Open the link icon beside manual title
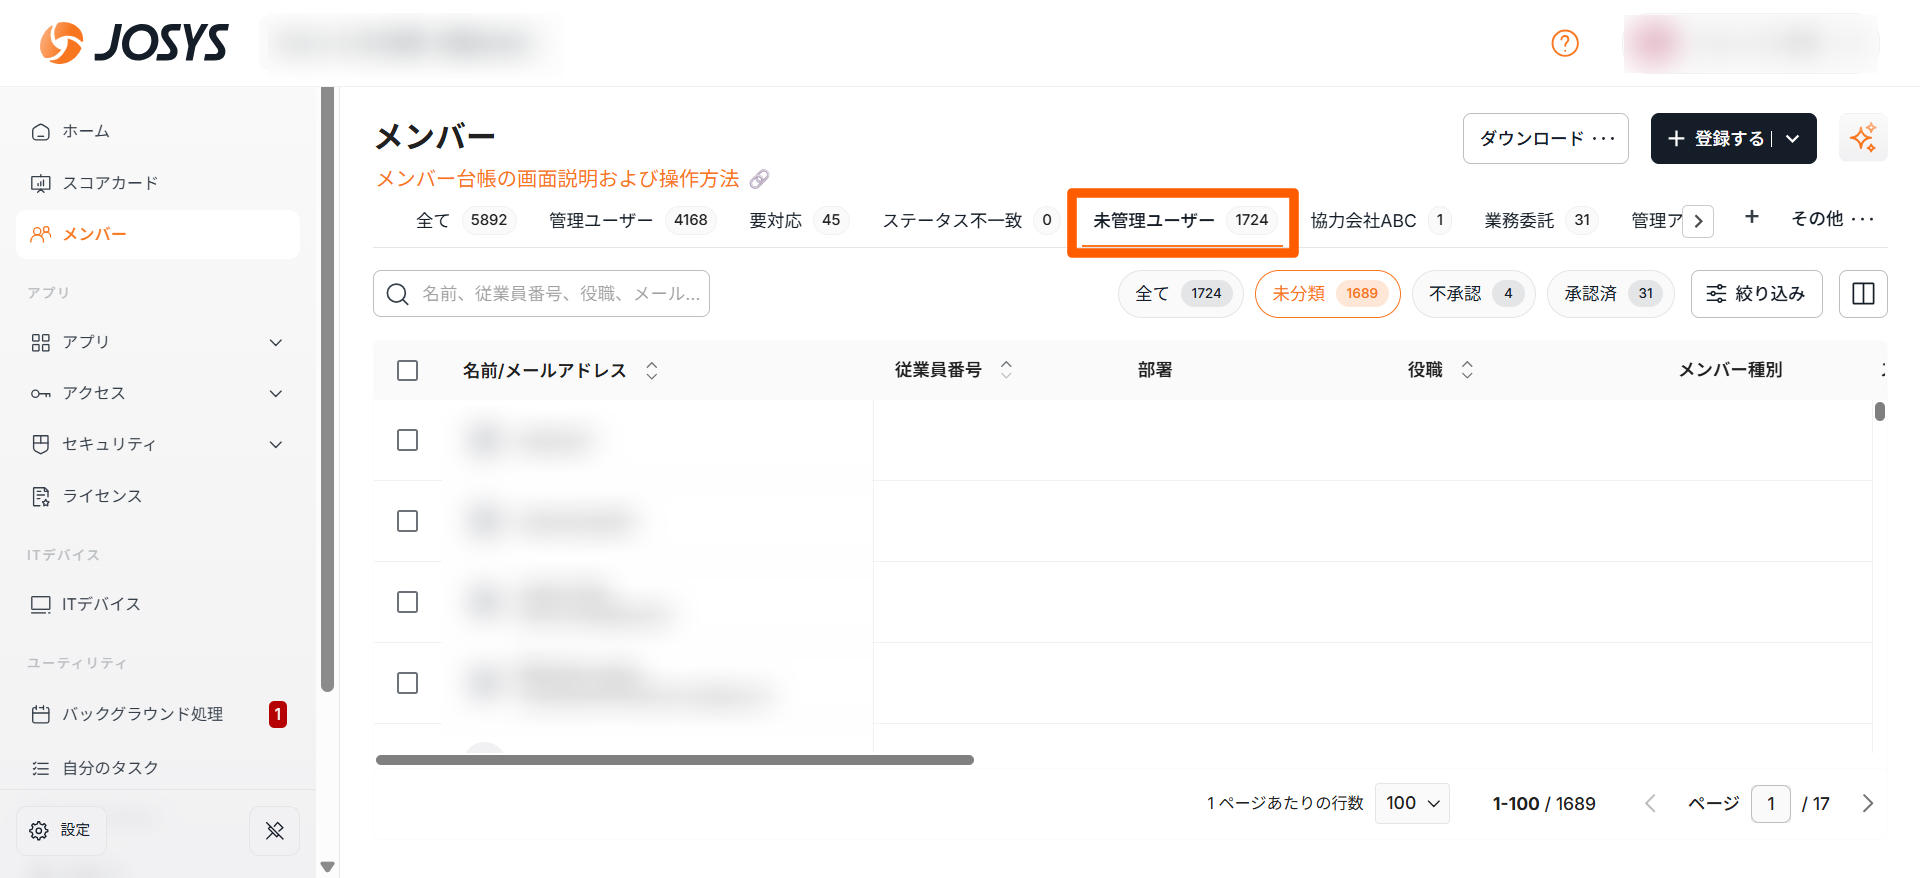 point(760,179)
